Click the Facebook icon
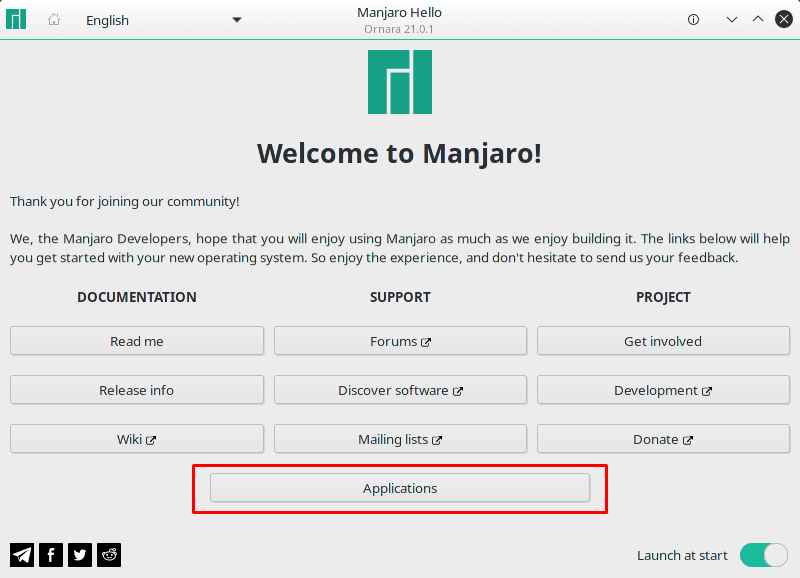This screenshot has height=578, width=800. [51, 554]
